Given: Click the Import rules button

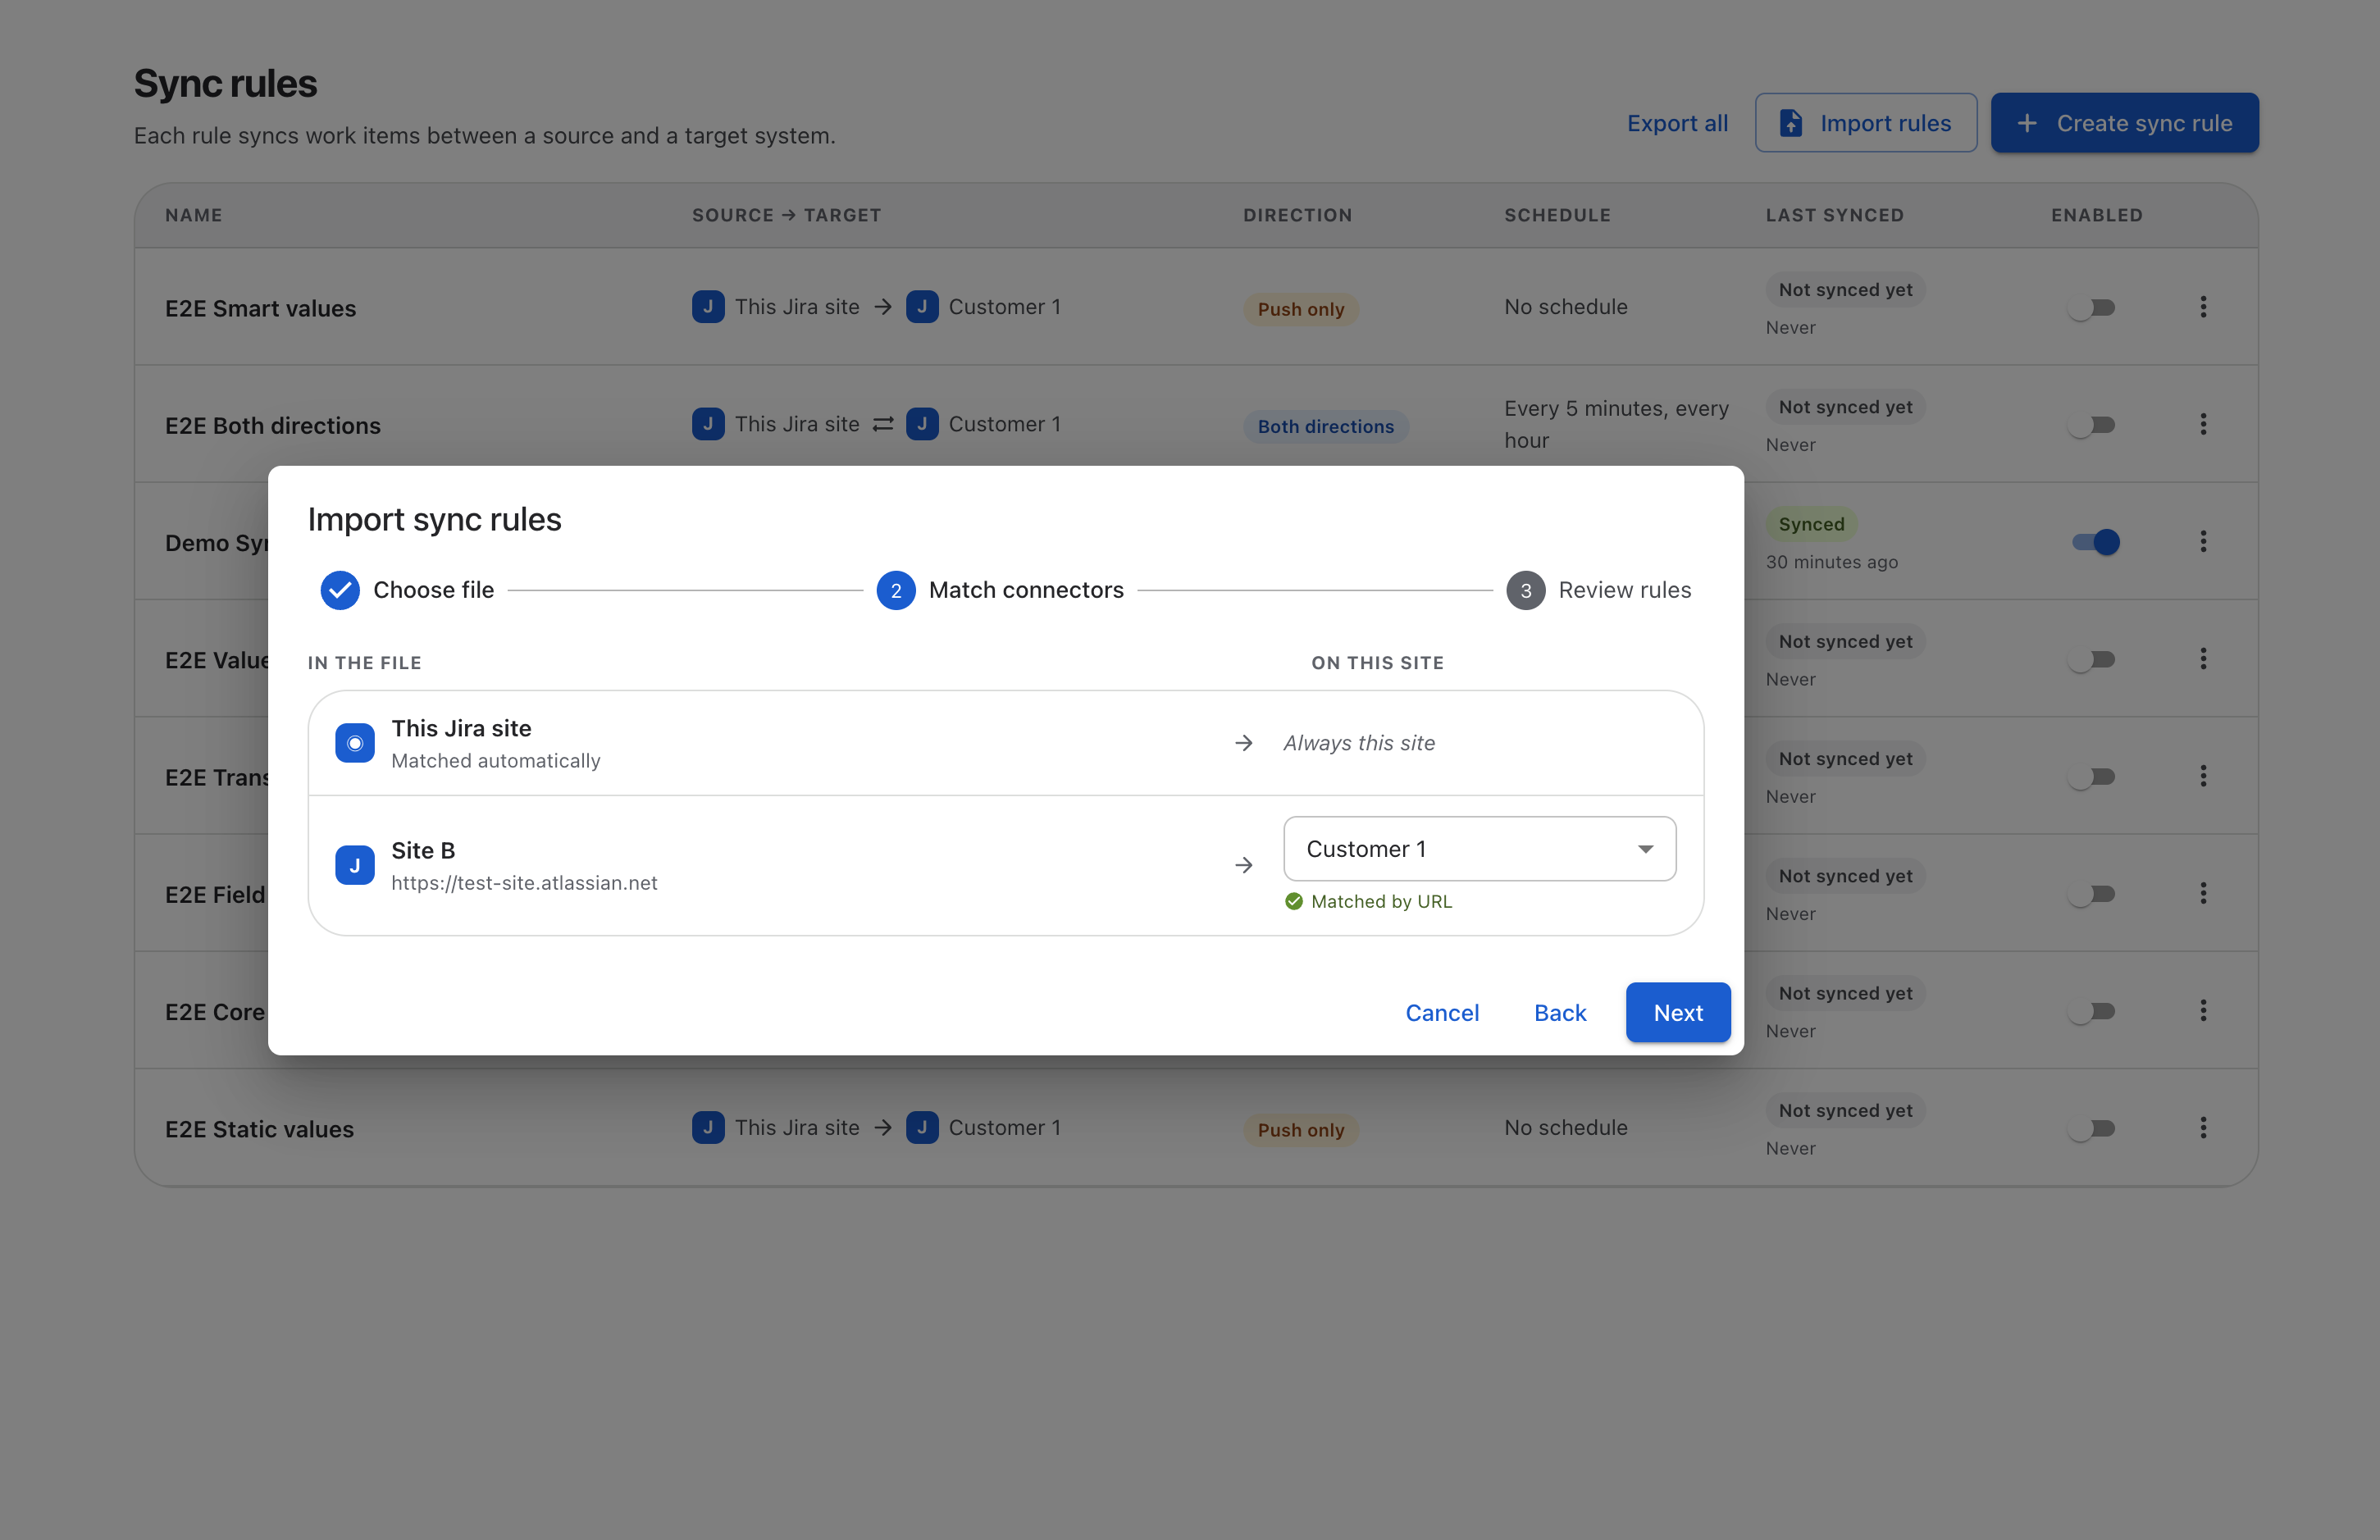Looking at the screenshot, I should (x=1865, y=123).
